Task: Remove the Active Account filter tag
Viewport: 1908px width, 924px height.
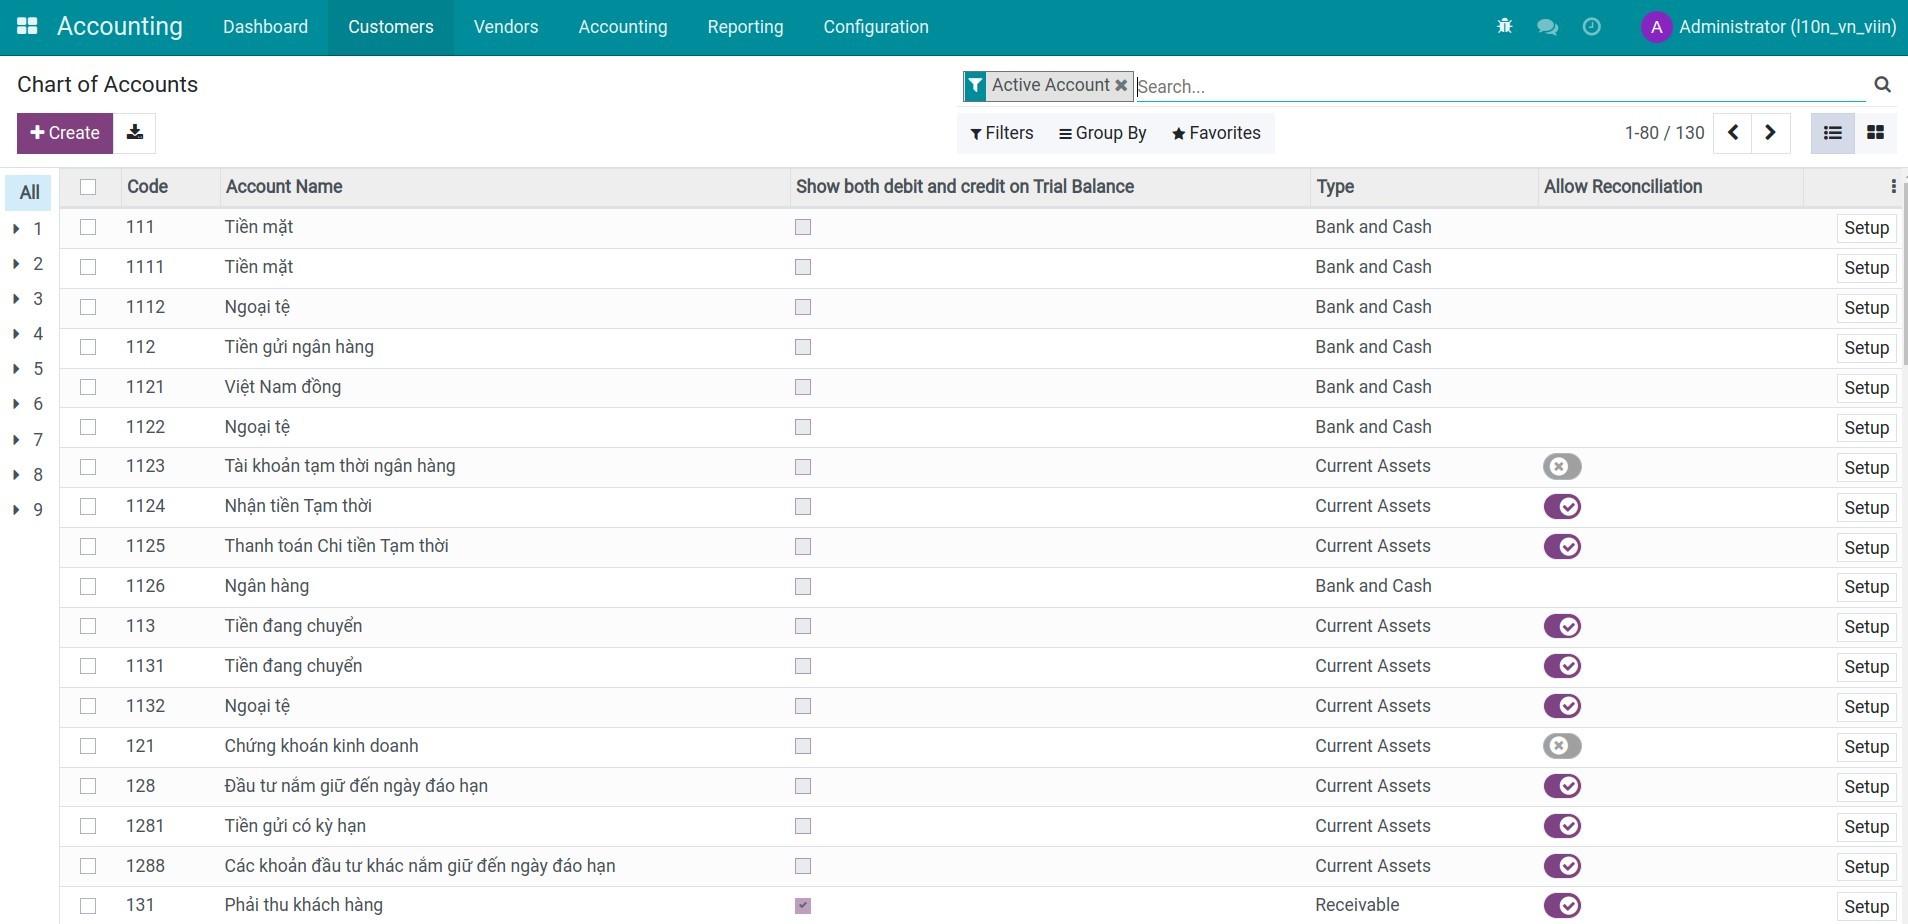Action: click(x=1121, y=86)
